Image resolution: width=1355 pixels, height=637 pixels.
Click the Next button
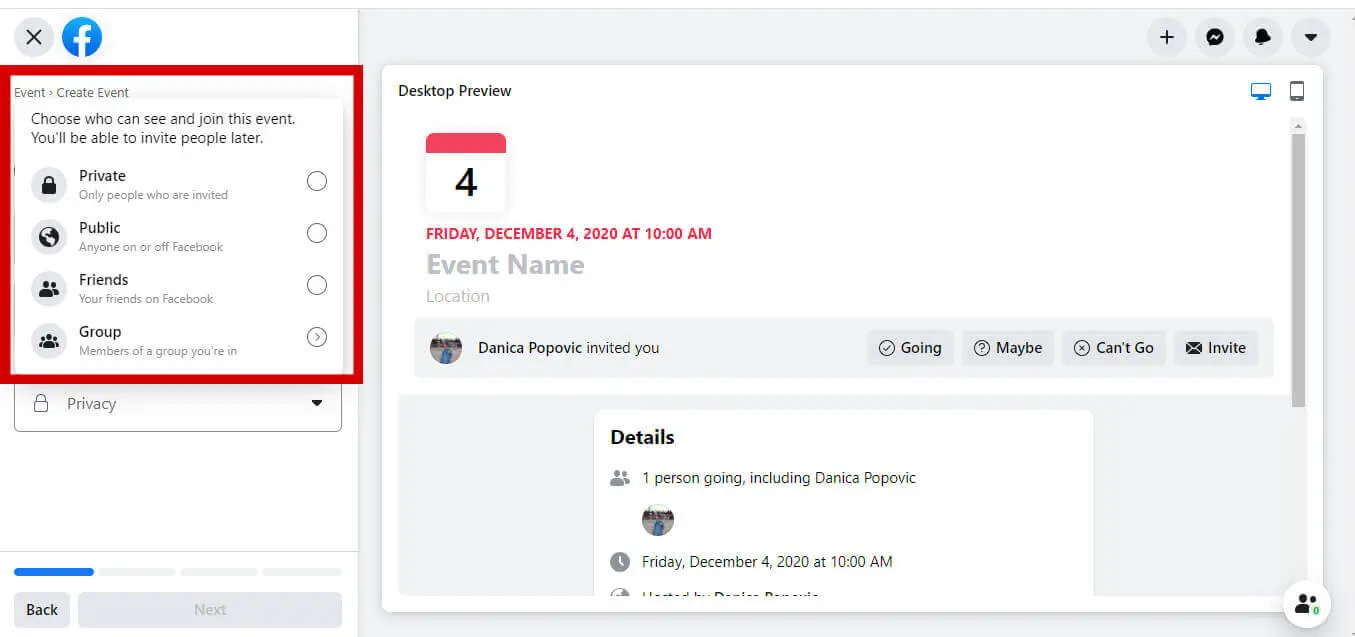[x=210, y=609]
